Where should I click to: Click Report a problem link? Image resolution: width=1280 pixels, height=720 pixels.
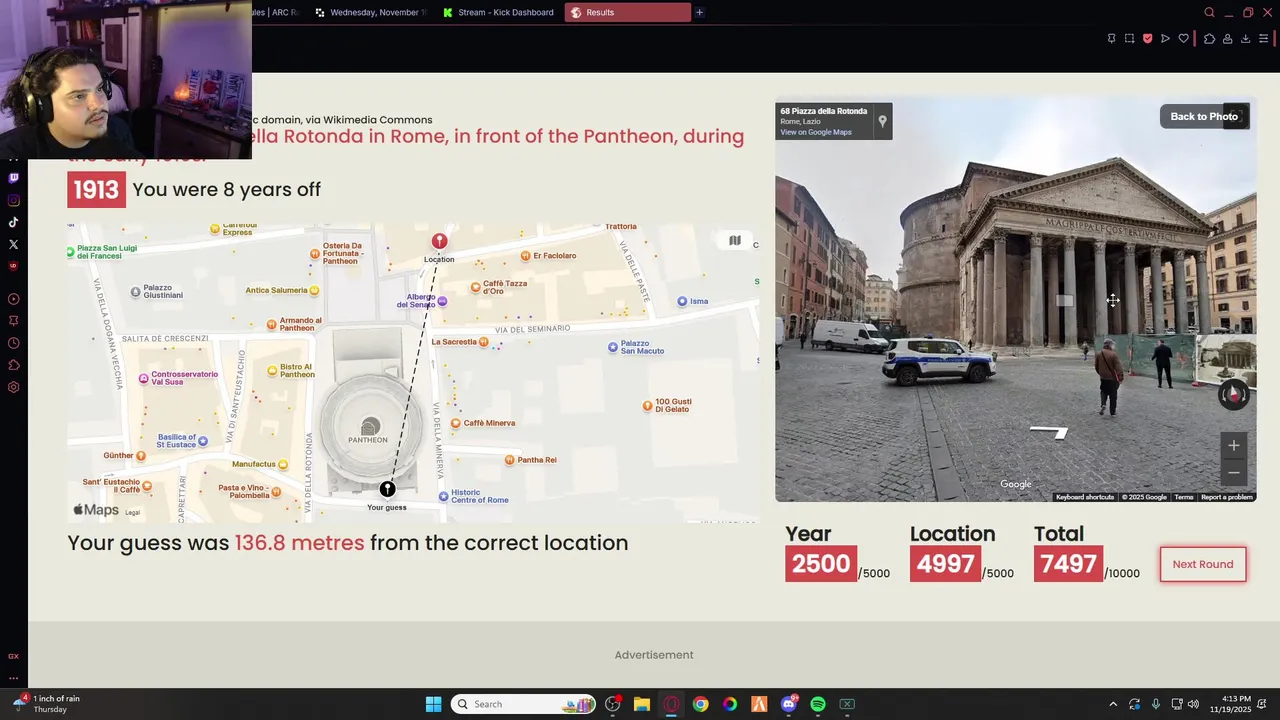pos(1227,497)
